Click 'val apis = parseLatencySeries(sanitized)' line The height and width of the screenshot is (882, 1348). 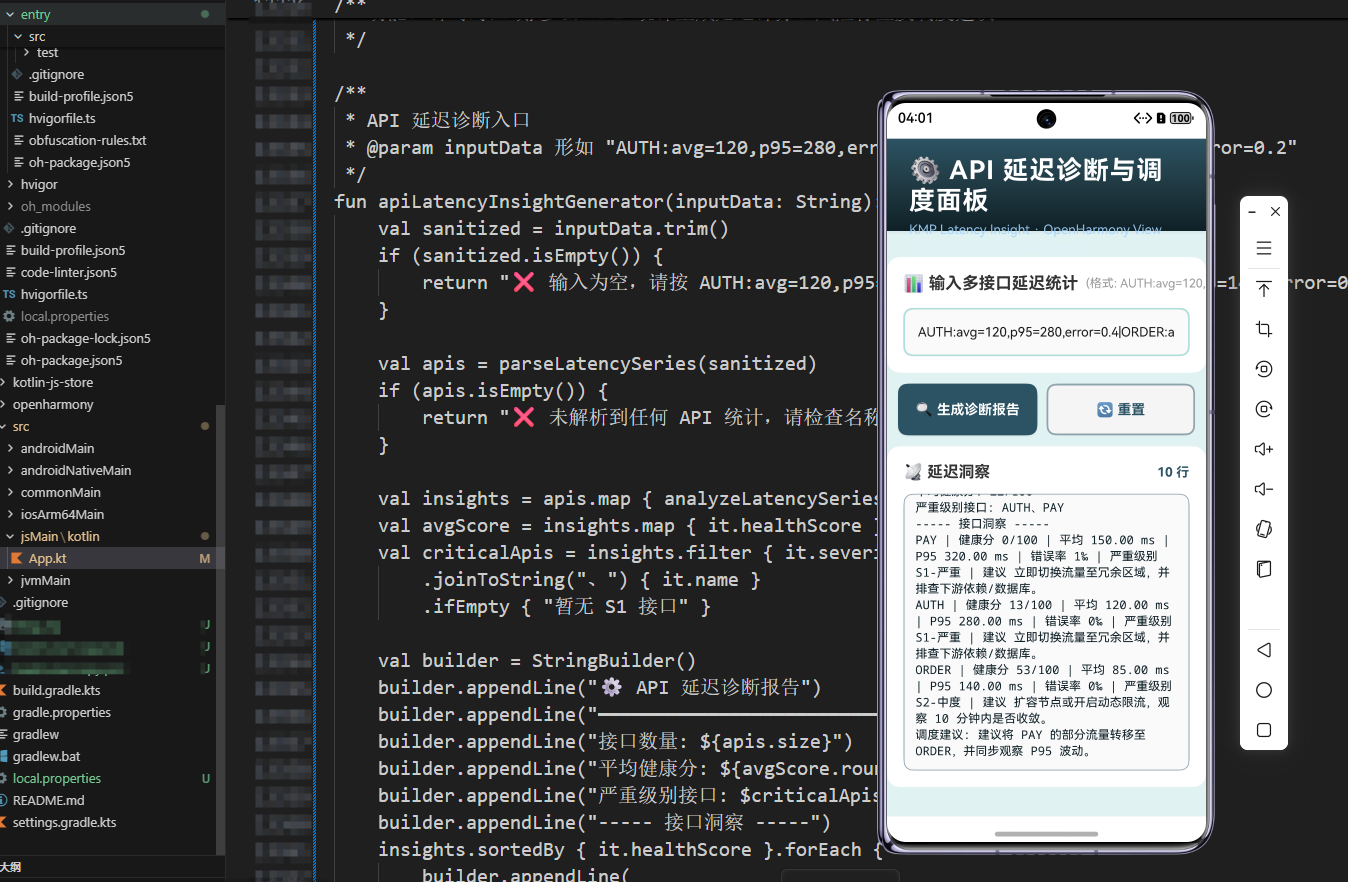[598, 363]
